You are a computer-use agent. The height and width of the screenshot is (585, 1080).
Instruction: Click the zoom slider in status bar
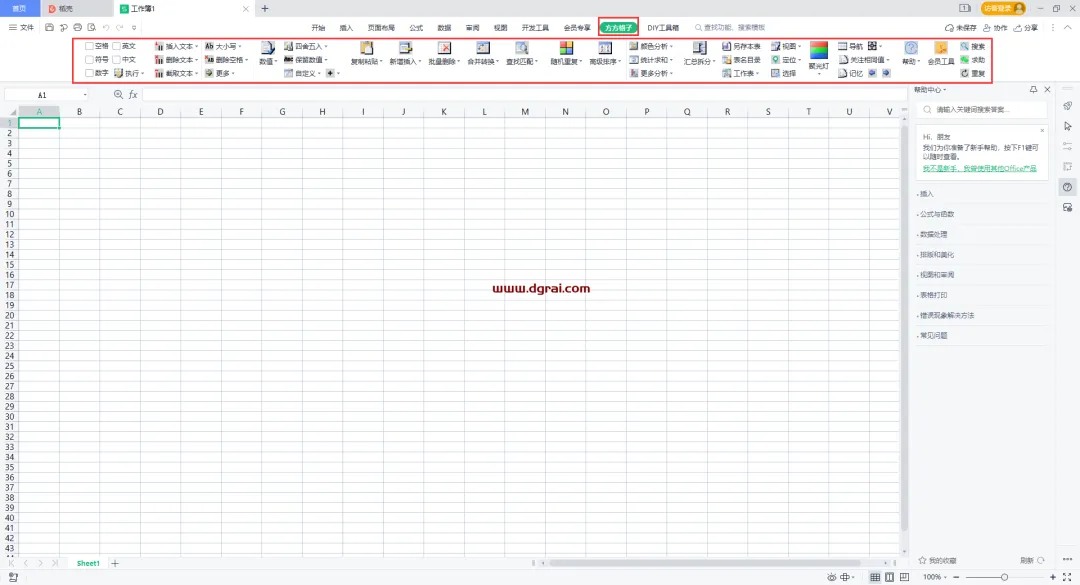[x=1004, y=577]
